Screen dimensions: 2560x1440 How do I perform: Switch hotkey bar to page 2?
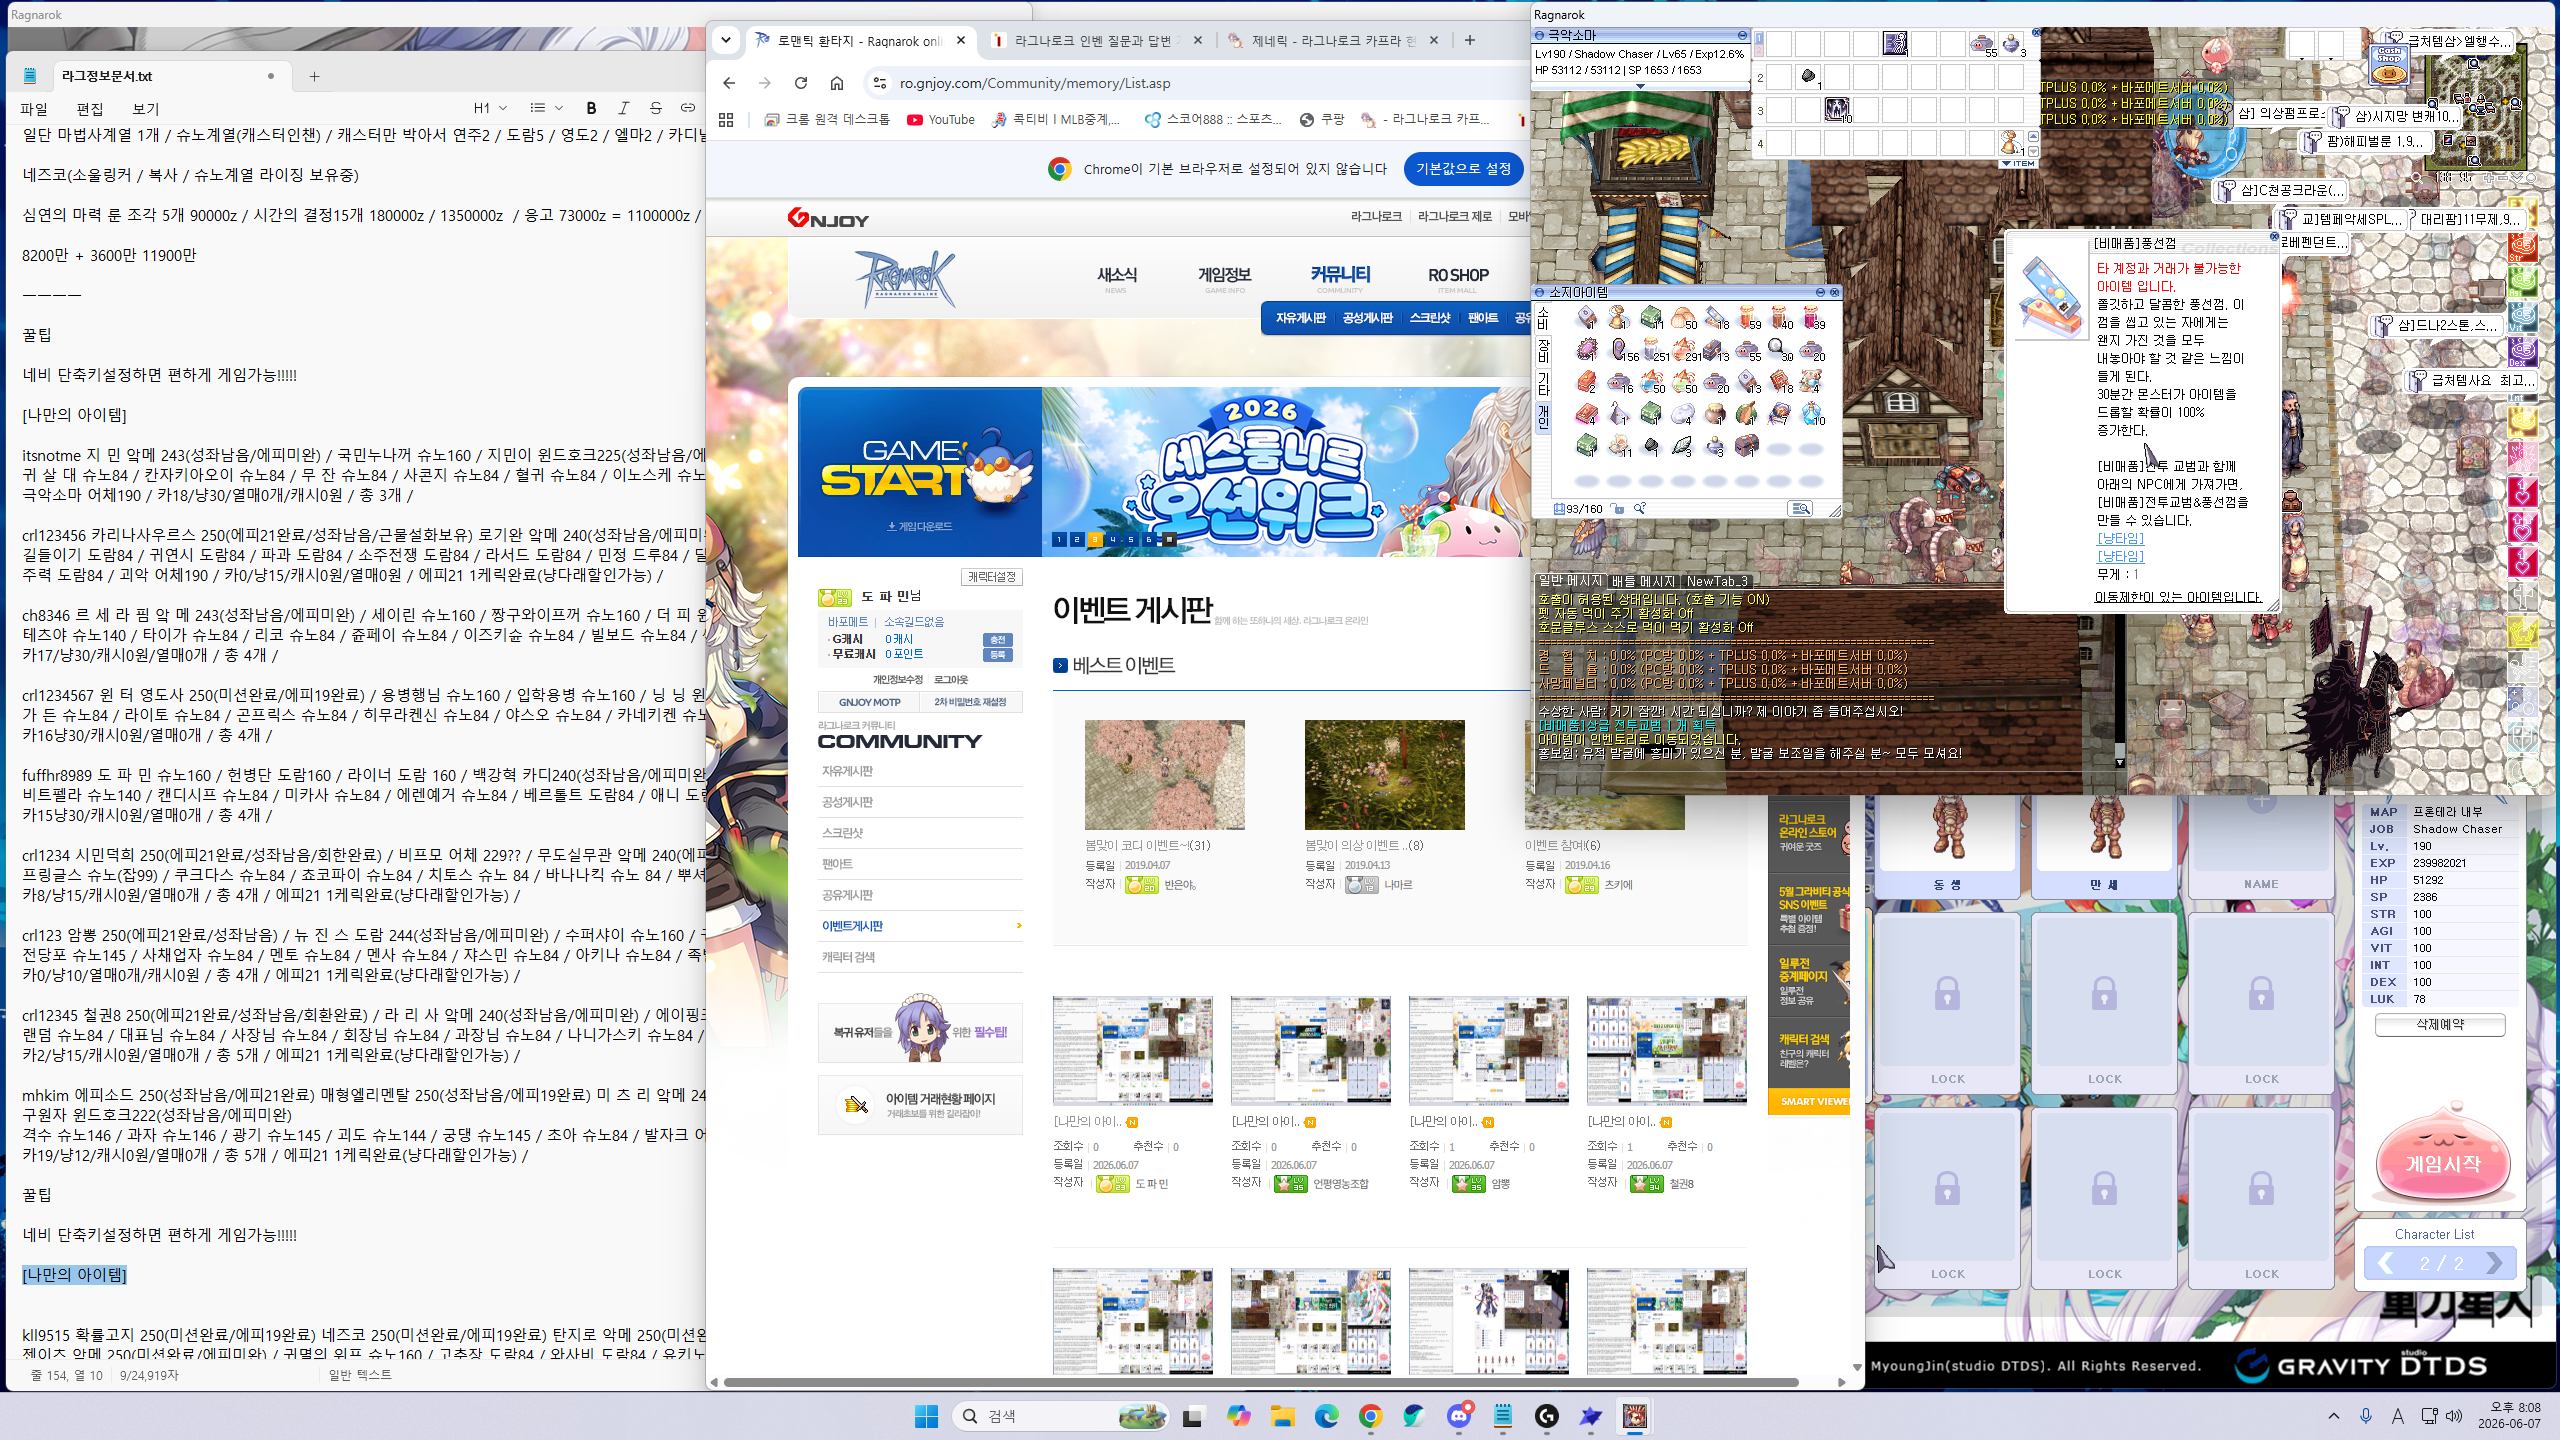1759,50
